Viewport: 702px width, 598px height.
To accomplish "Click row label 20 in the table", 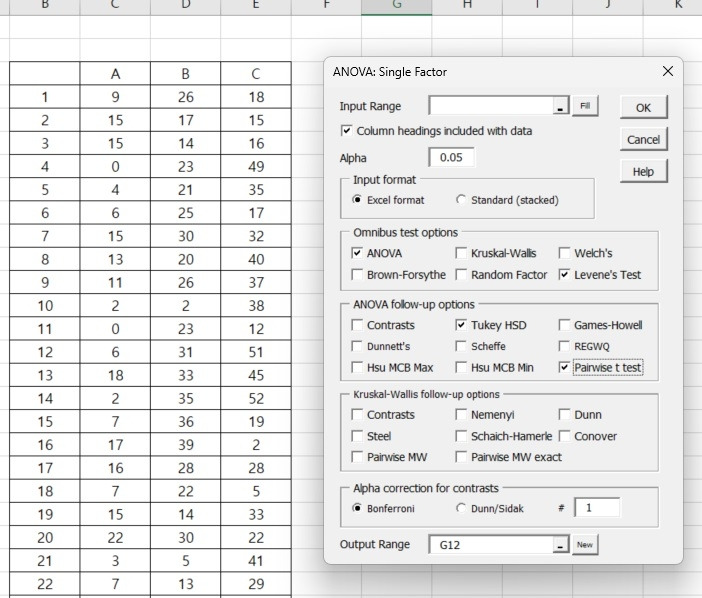I will click(45, 538).
